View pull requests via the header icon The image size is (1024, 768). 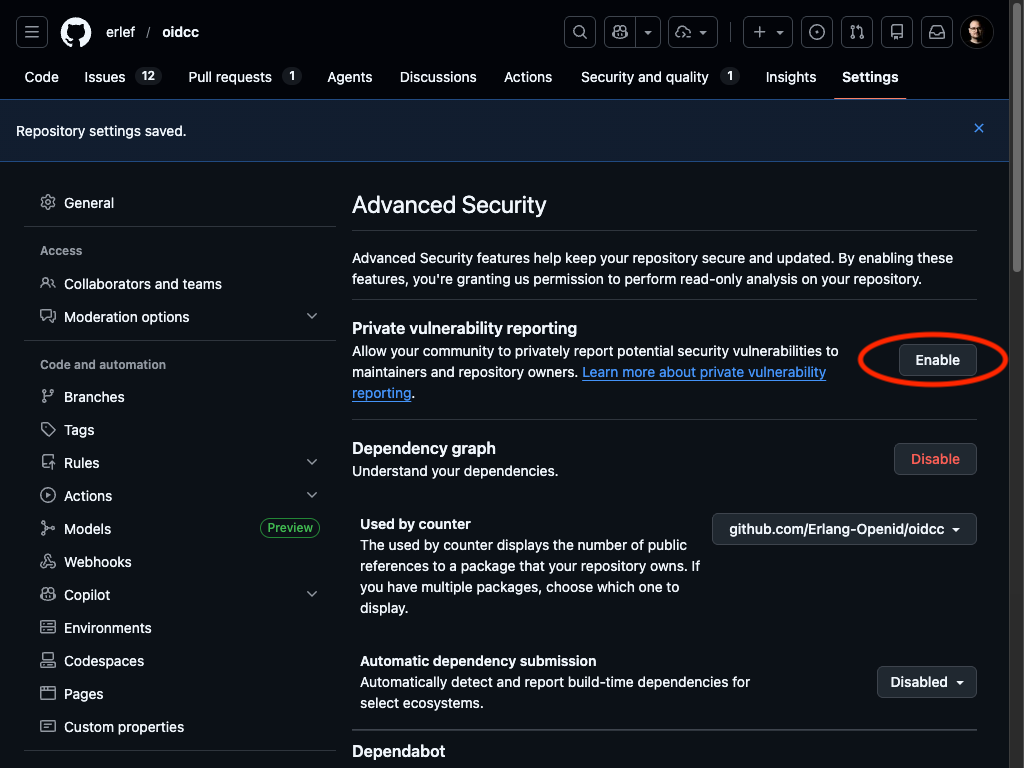coord(857,32)
